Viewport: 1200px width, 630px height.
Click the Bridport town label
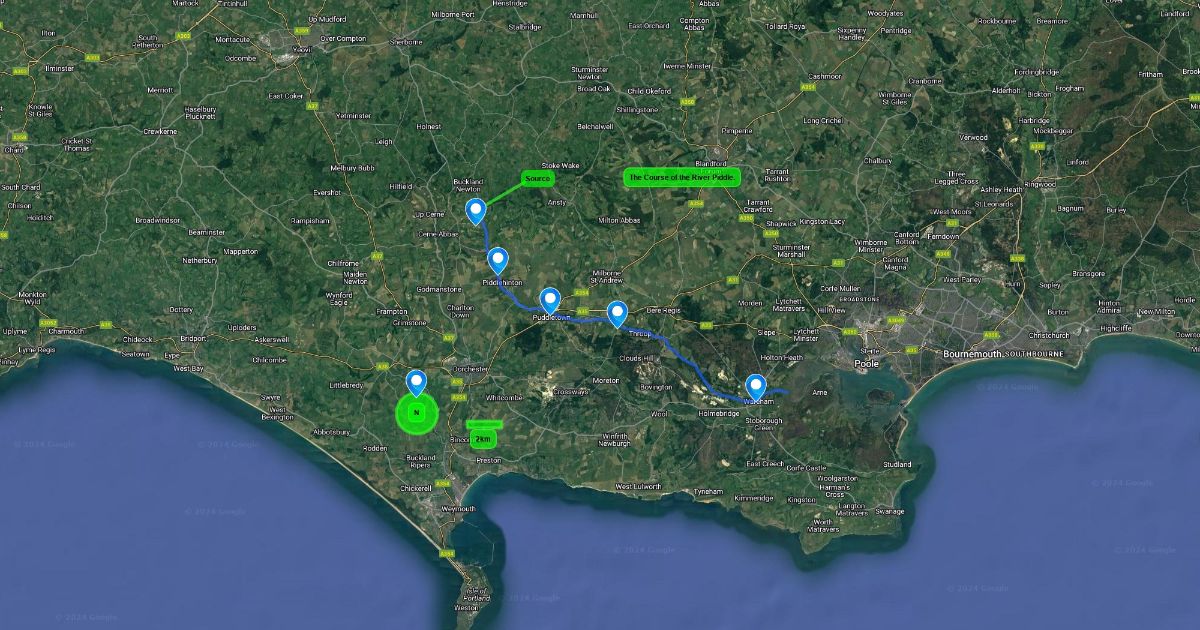click(x=193, y=339)
